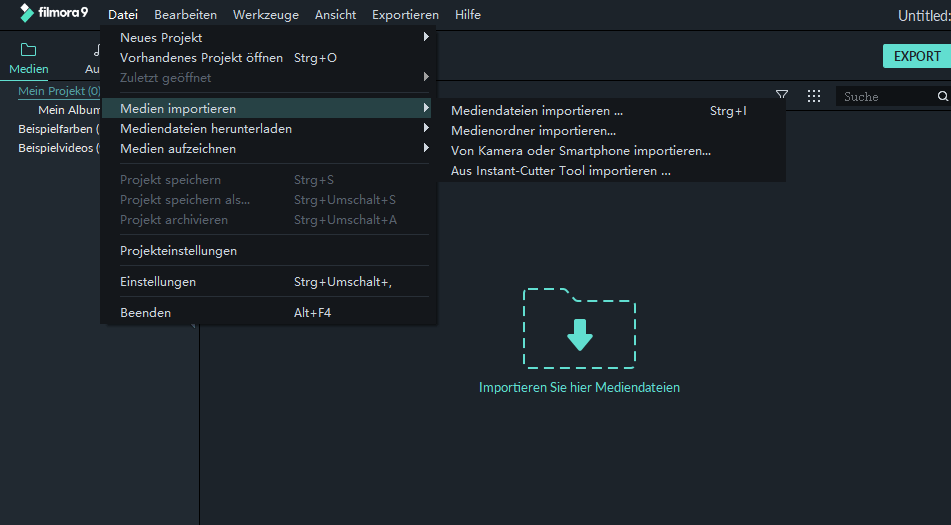
Task: Select Mediendateien importieren ...
Action: (x=611, y=110)
